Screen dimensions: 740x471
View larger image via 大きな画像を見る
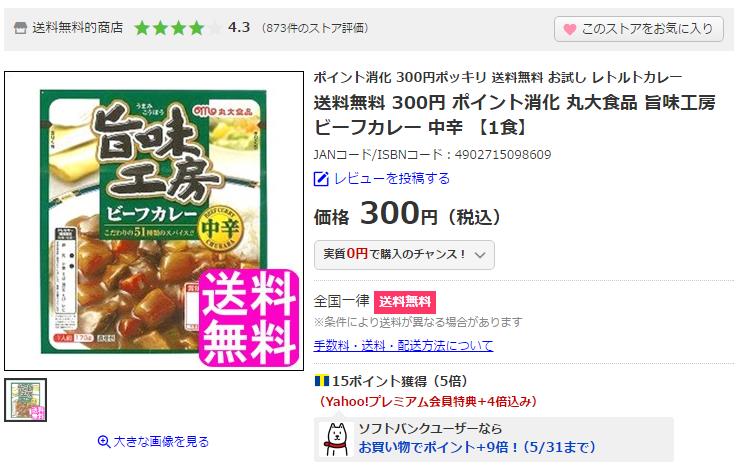(x=161, y=442)
